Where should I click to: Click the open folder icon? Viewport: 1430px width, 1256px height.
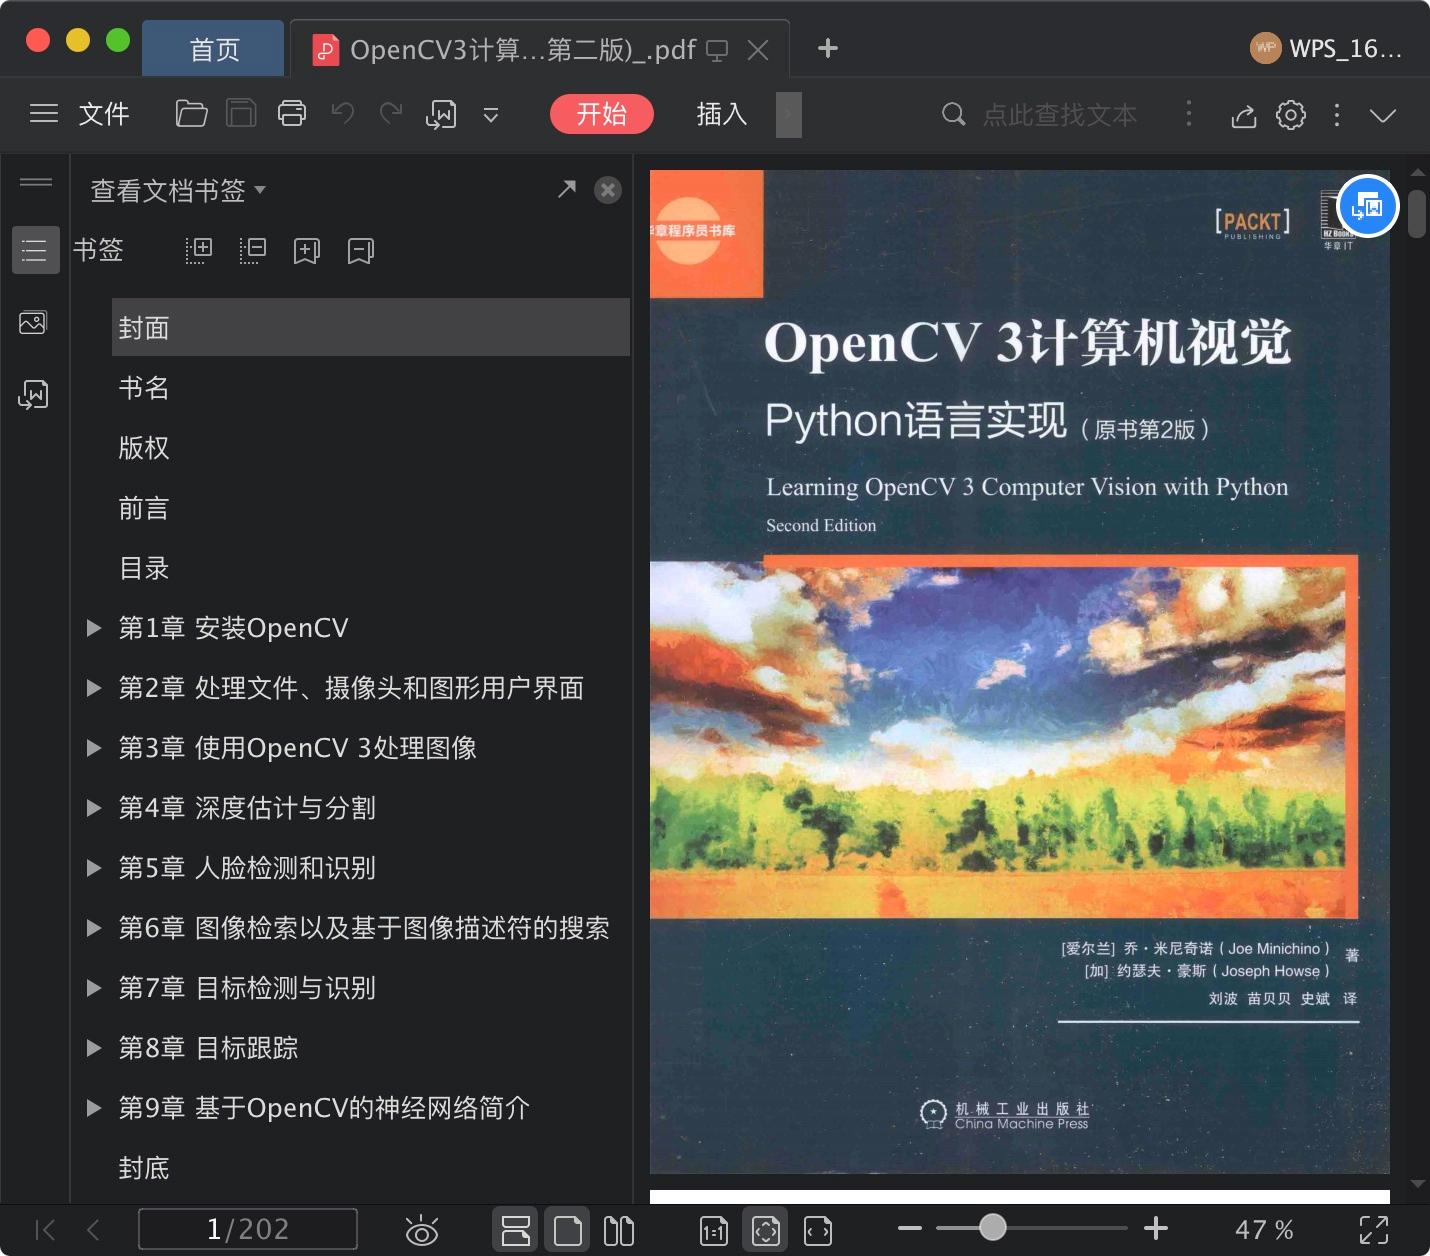191,114
